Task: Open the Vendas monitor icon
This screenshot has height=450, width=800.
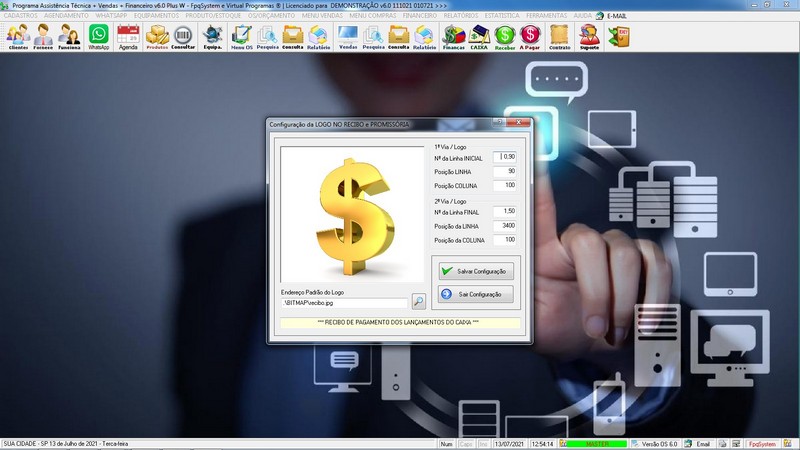Action: 348,37
